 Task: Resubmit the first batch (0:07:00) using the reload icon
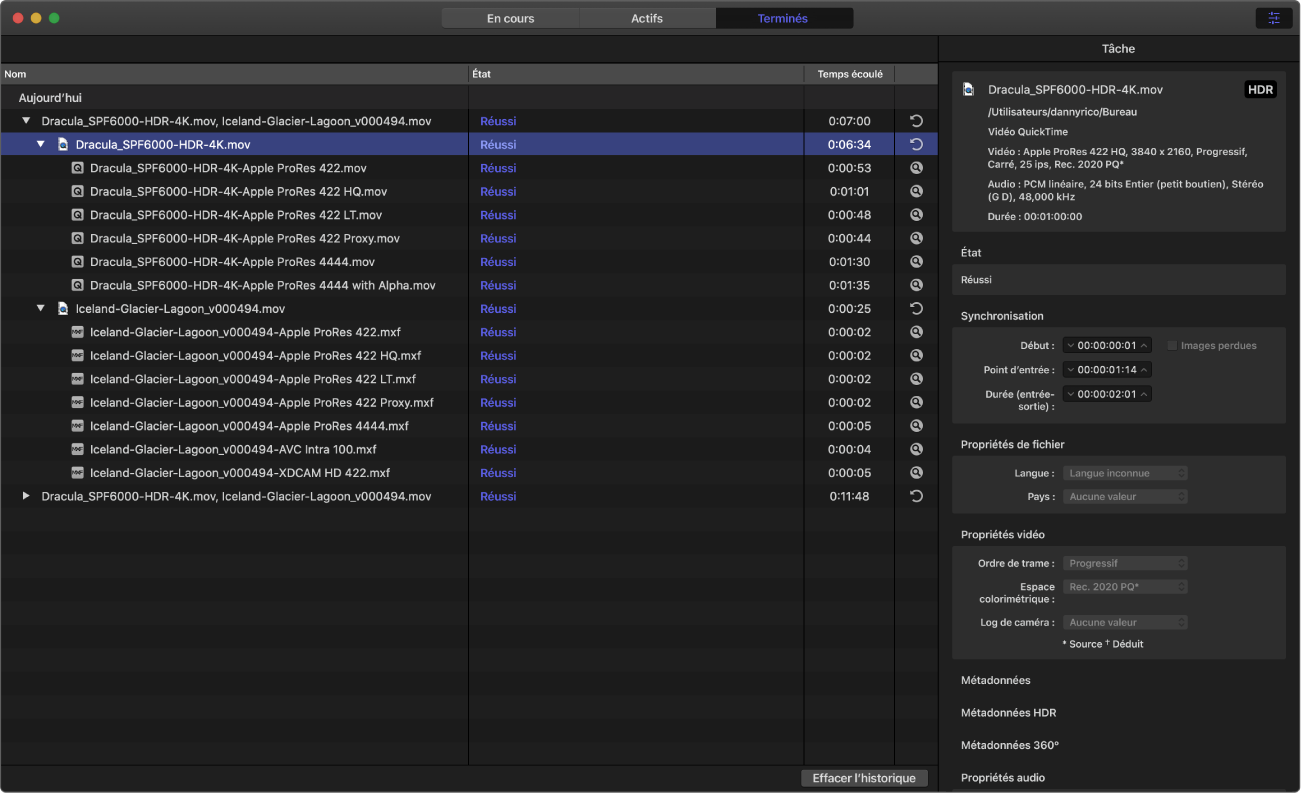[916, 121]
